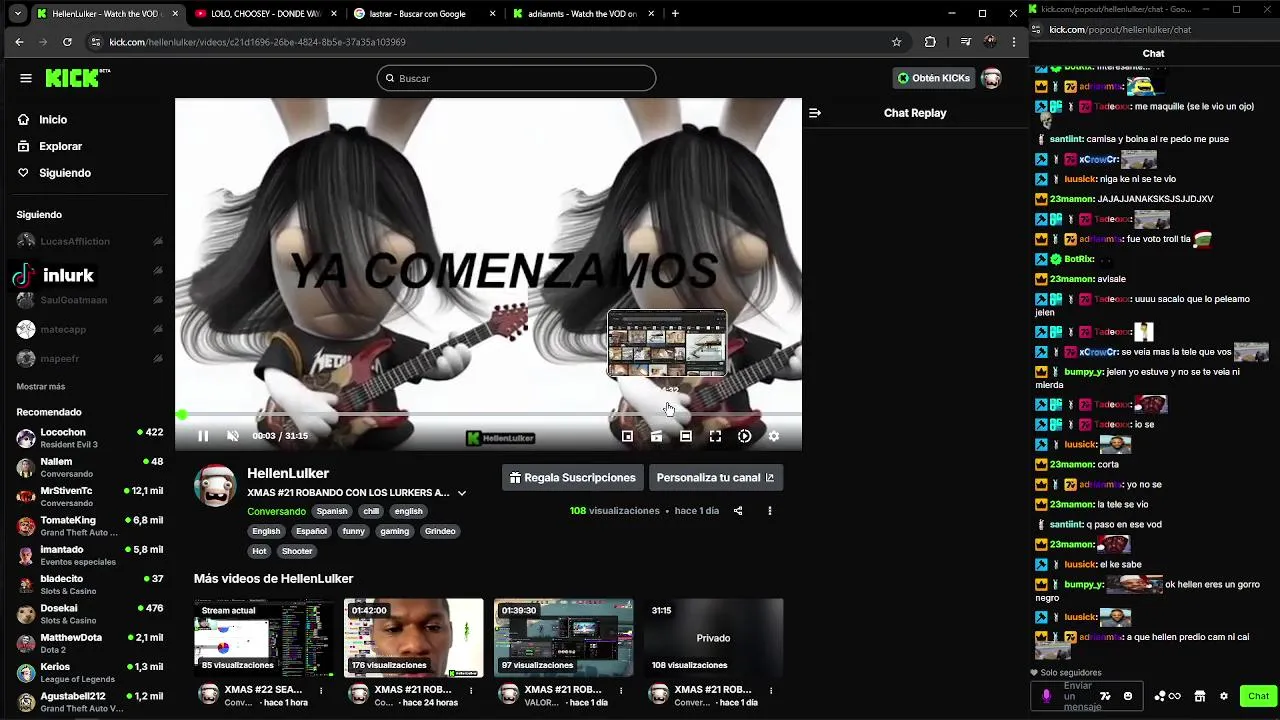Open shop icon in chat popout
The image size is (1280, 720).
click(x=1199, y=696)
